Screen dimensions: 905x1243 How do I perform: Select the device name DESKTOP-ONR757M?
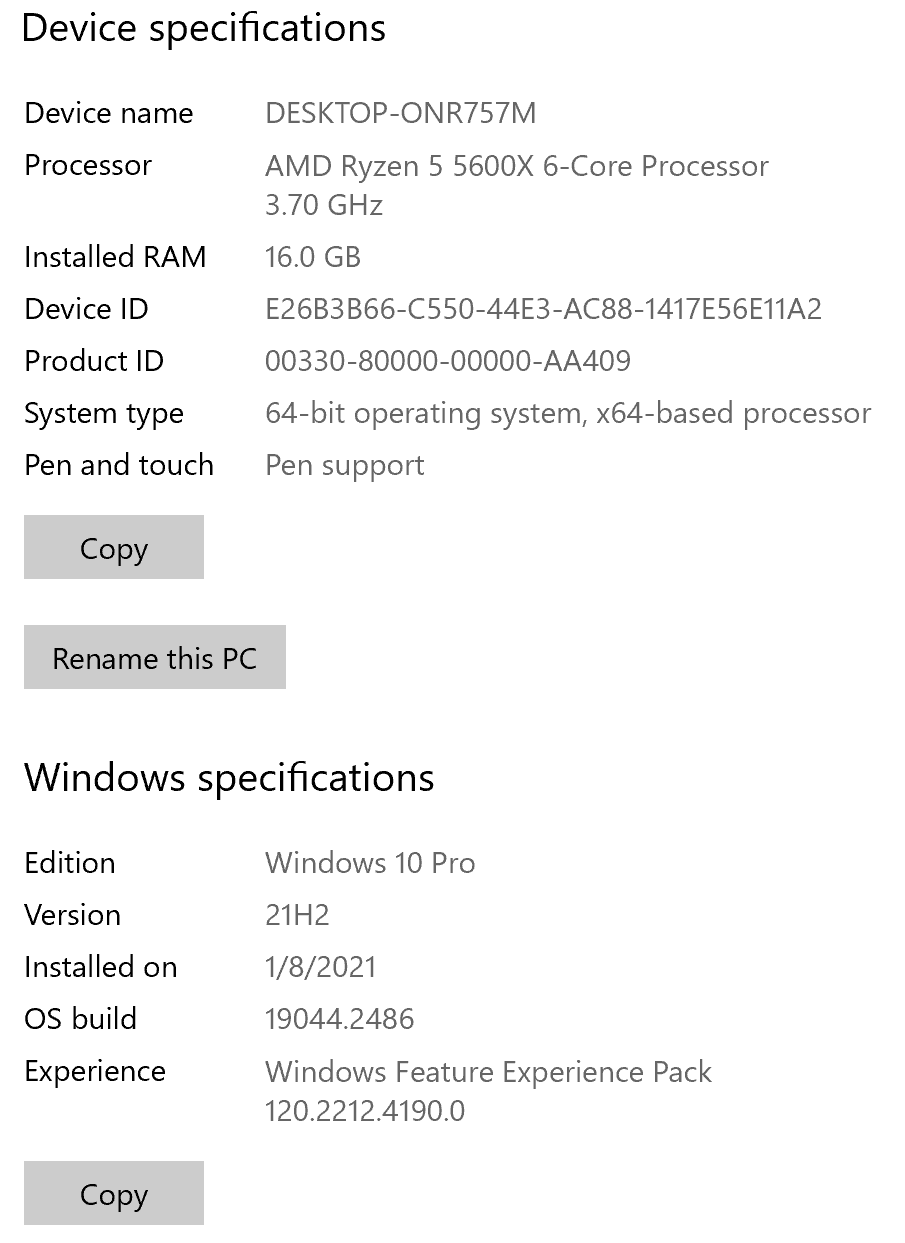click(400, 113)
